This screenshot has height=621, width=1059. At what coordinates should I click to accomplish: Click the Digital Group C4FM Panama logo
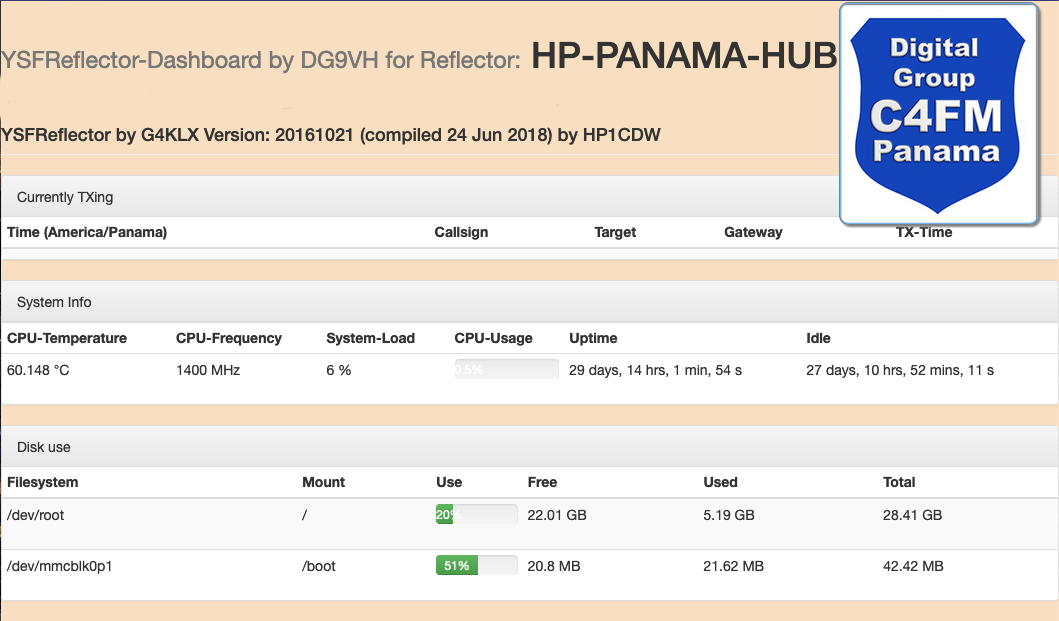pos(937,112)
